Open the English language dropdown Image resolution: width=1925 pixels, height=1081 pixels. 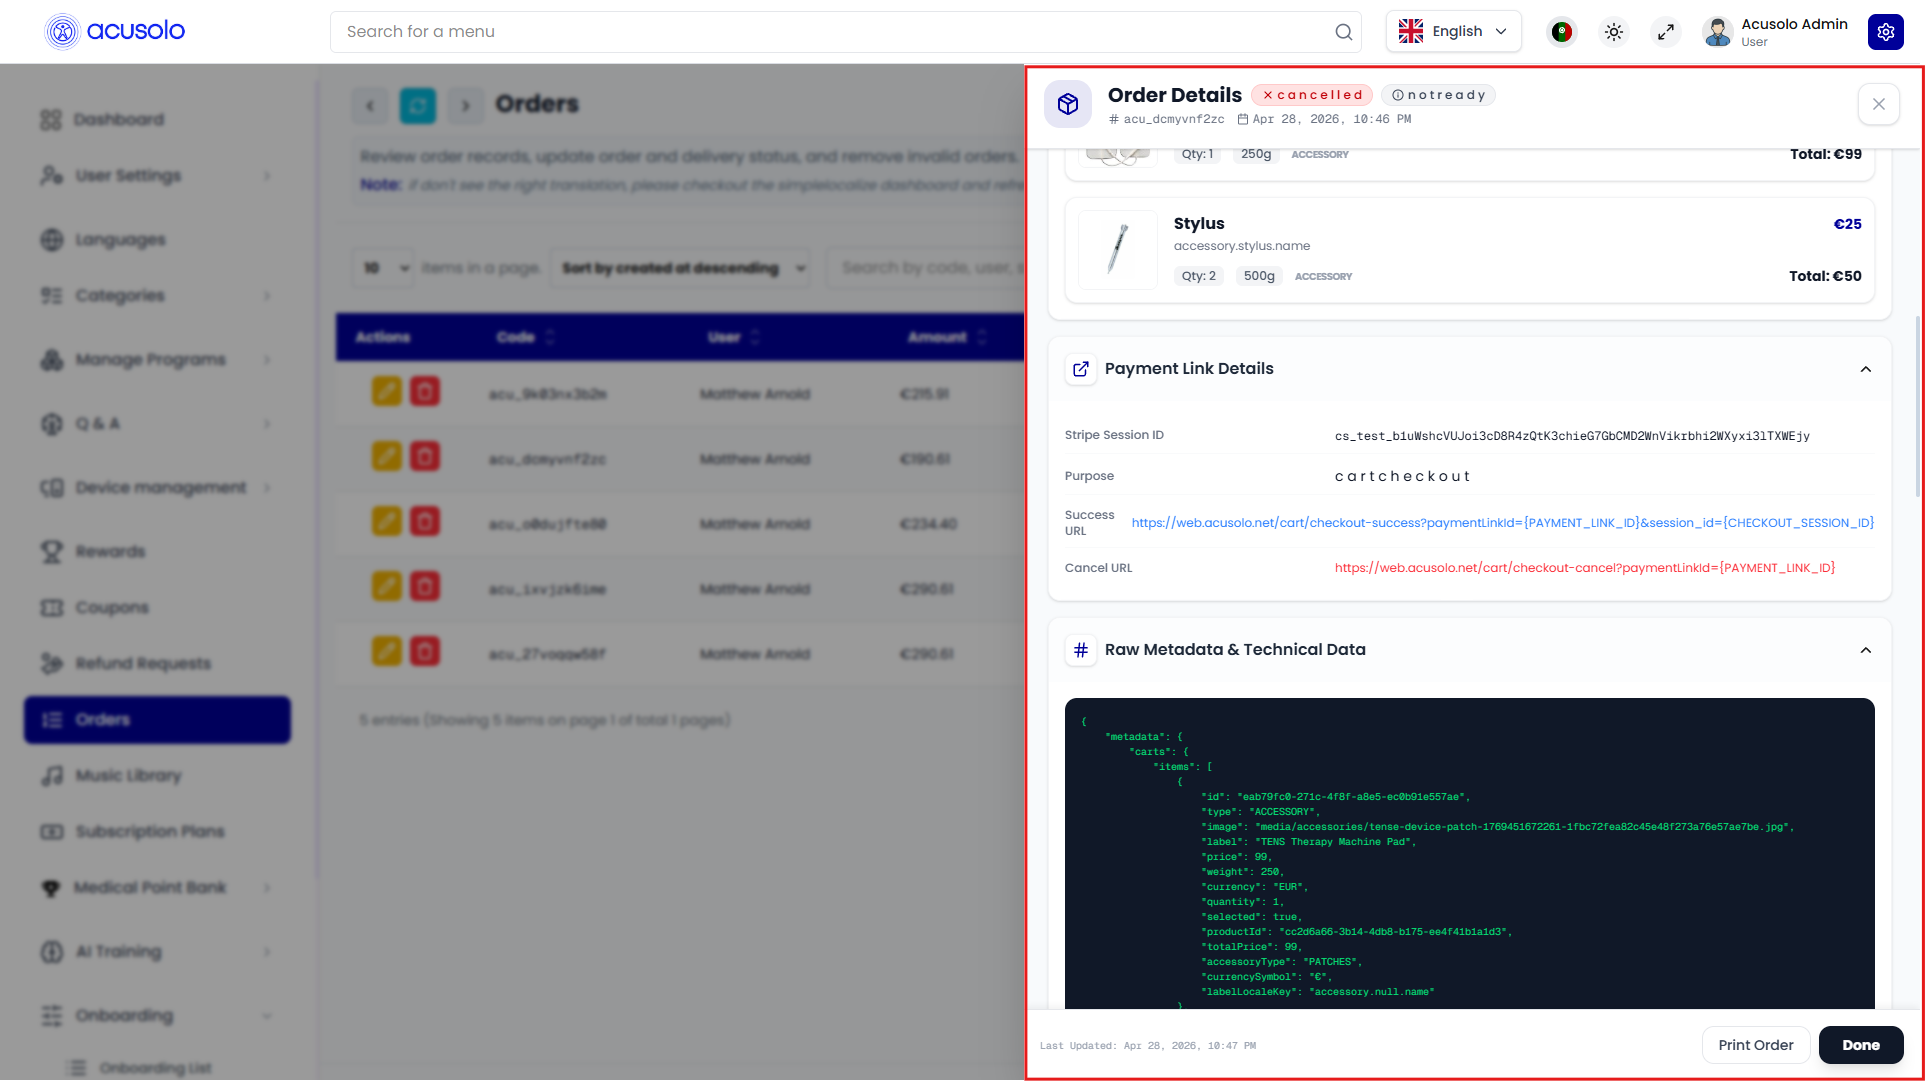click(1453, 32)
